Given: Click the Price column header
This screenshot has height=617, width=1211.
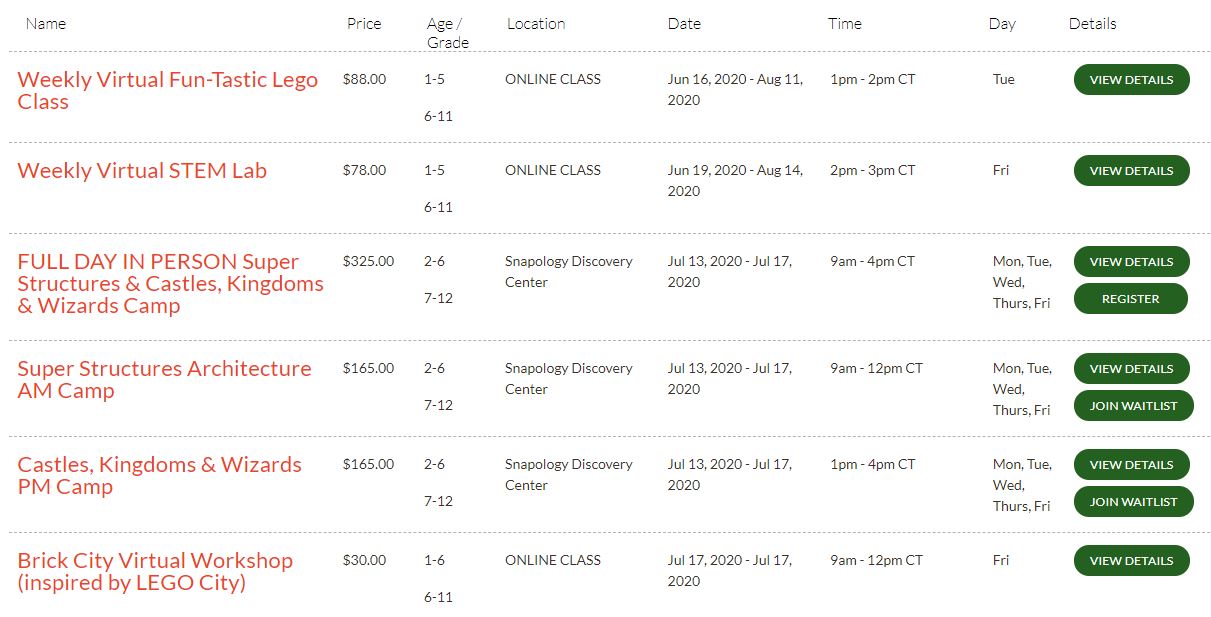Looking at the screenshot, I should point(364,23).
